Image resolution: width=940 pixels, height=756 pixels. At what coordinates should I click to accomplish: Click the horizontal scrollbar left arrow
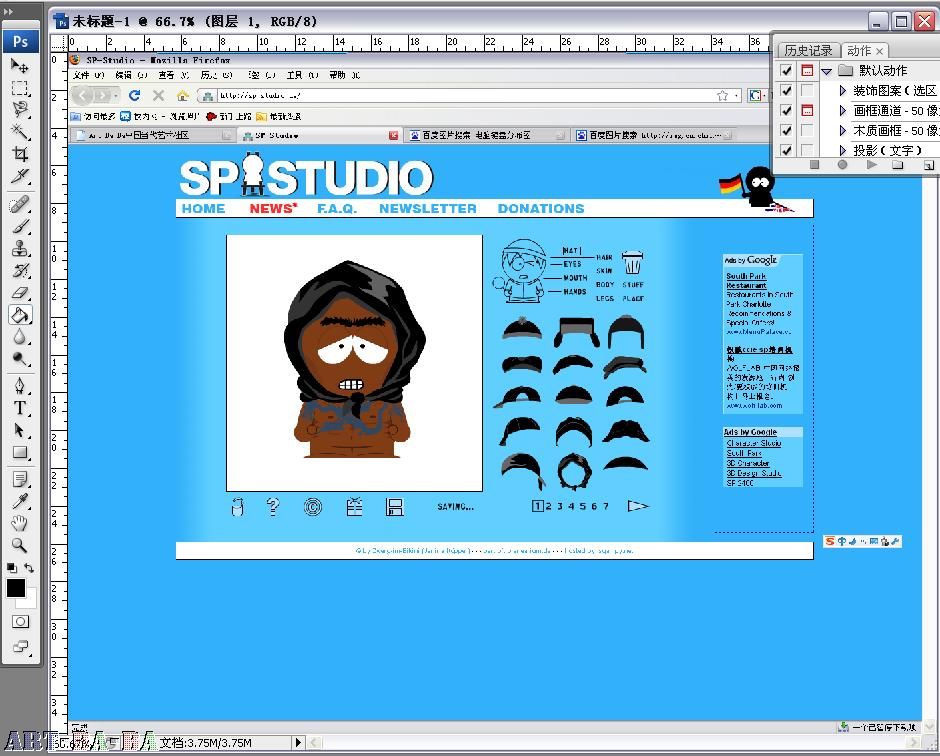pos(314,743)
